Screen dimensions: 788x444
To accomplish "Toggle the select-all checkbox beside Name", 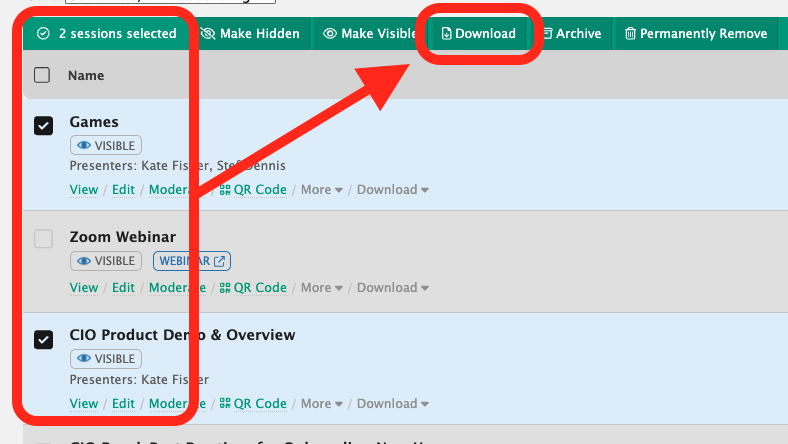I will (42, 75).
